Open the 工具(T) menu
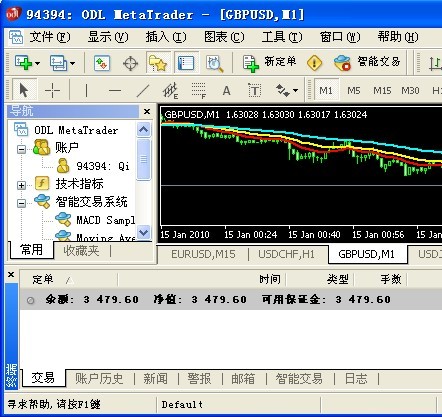 click(x=282, y=37)
